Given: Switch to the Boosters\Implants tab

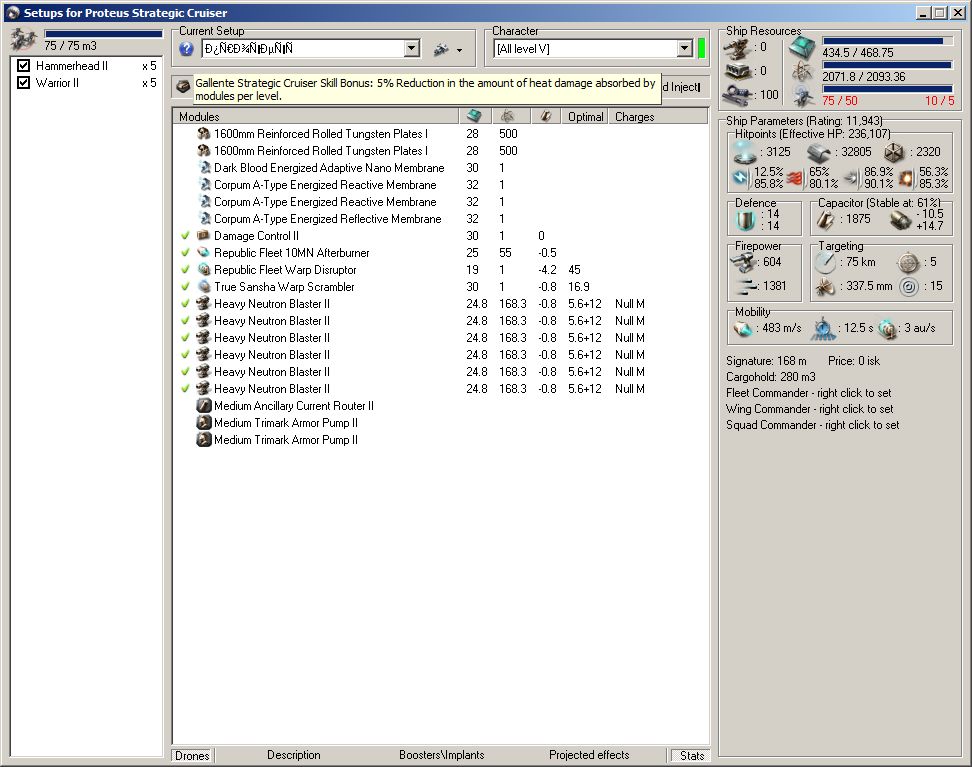Looking at the screenshot, I should [441, 755].
